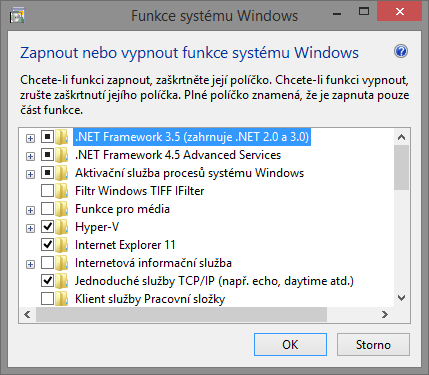Click folder icon beside Filtr Windows TIFF IFilter

(62, 191)
